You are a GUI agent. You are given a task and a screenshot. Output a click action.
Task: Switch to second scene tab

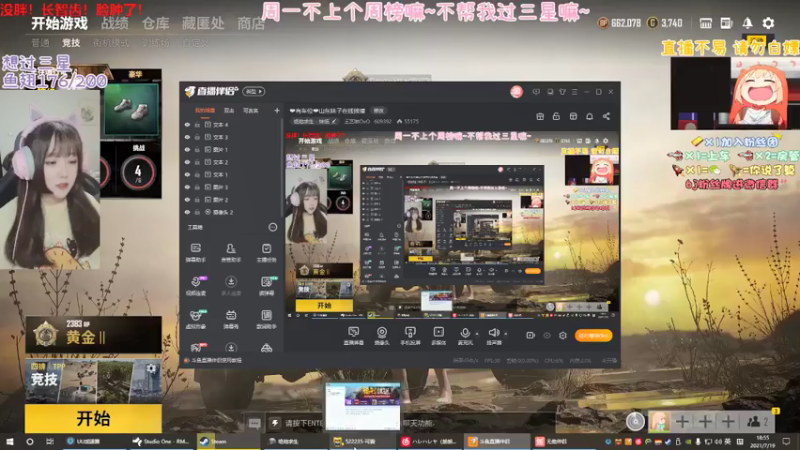(x=229, y=110)
